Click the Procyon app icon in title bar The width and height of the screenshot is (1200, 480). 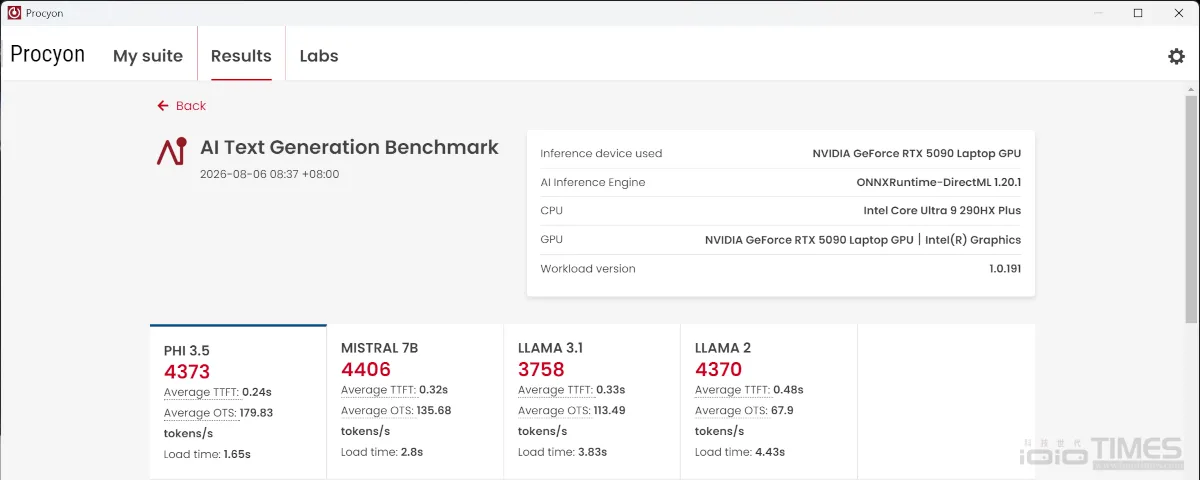click(x=14, y=13)
